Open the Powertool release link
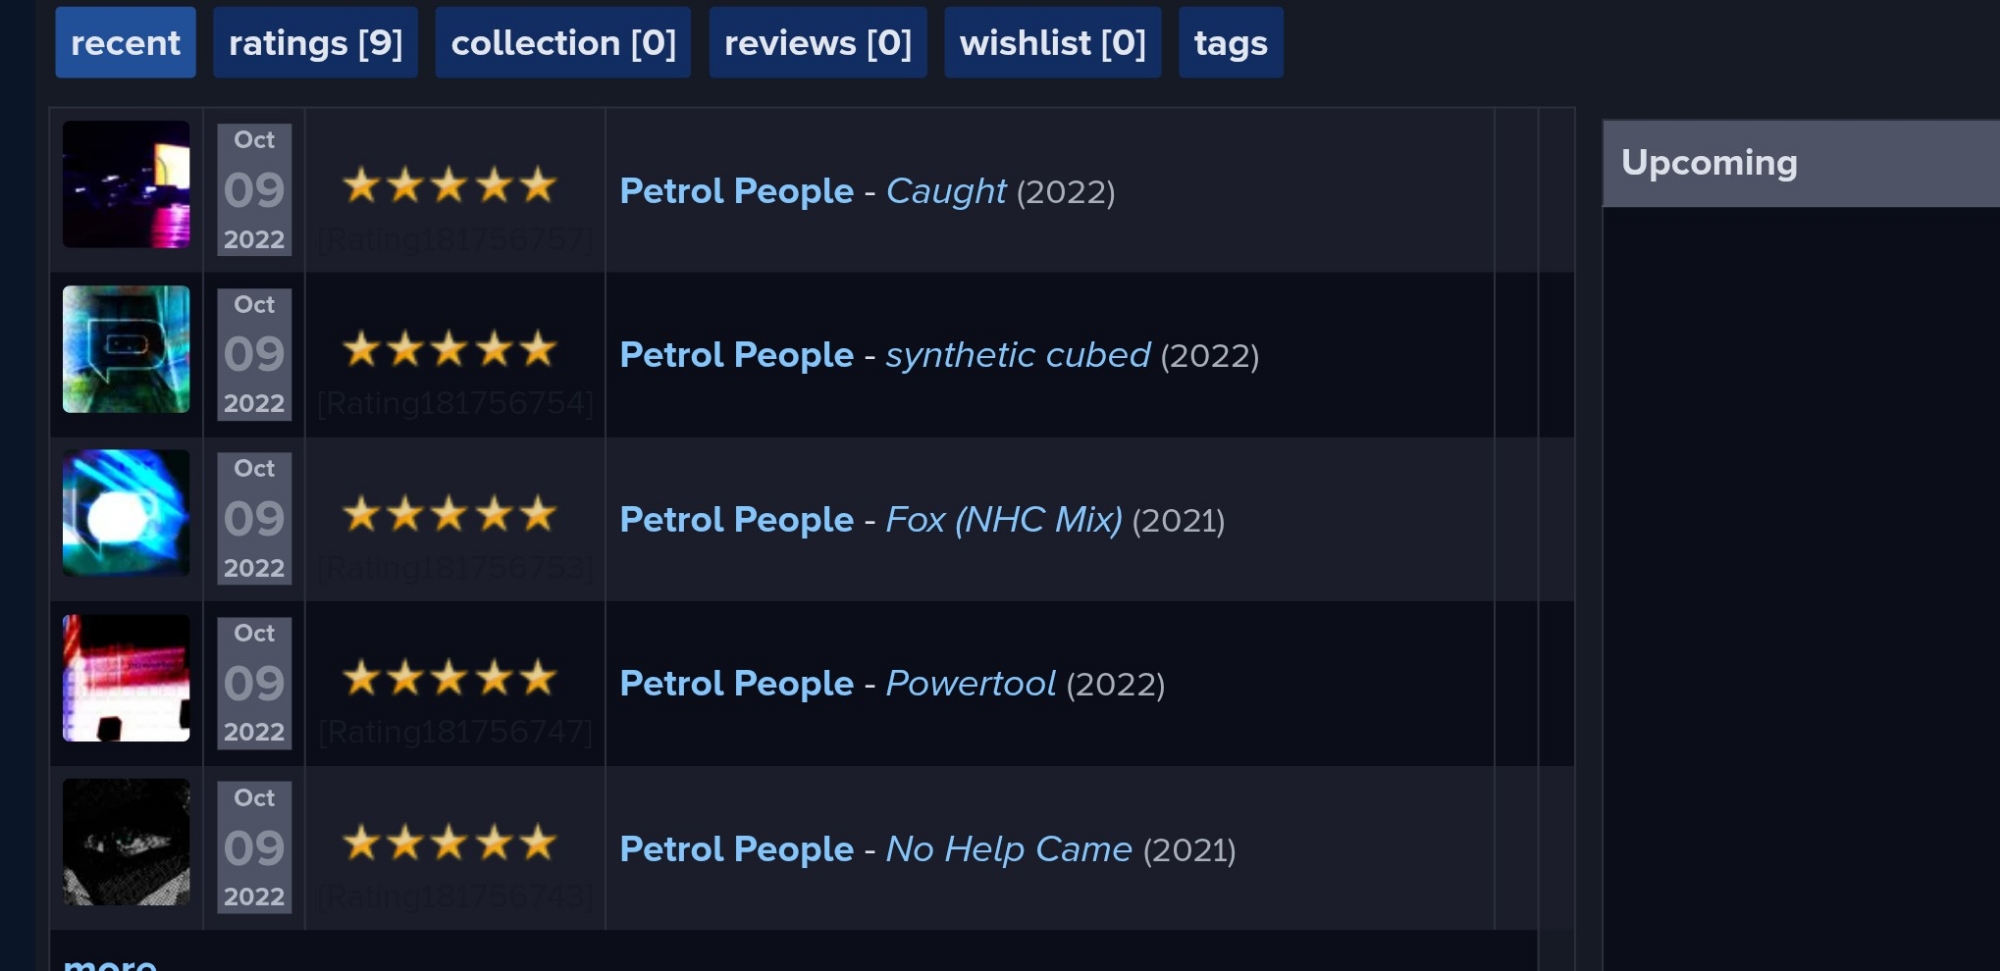 pyautogui.click(x=971, y=684)
